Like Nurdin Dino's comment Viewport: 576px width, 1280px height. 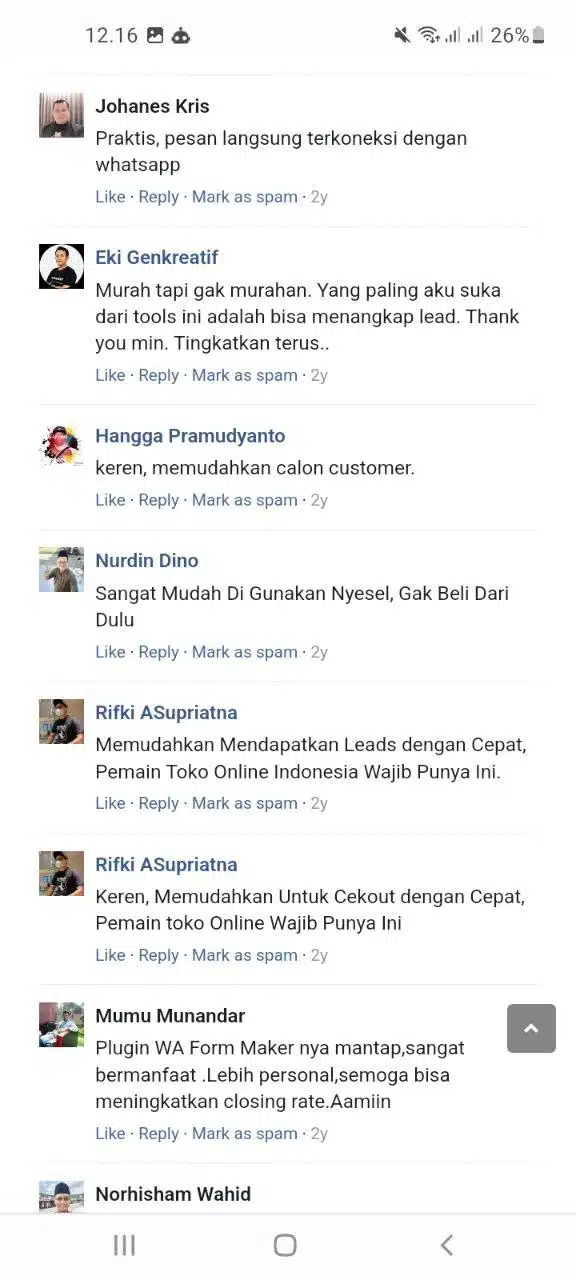[x=110, y=652]
